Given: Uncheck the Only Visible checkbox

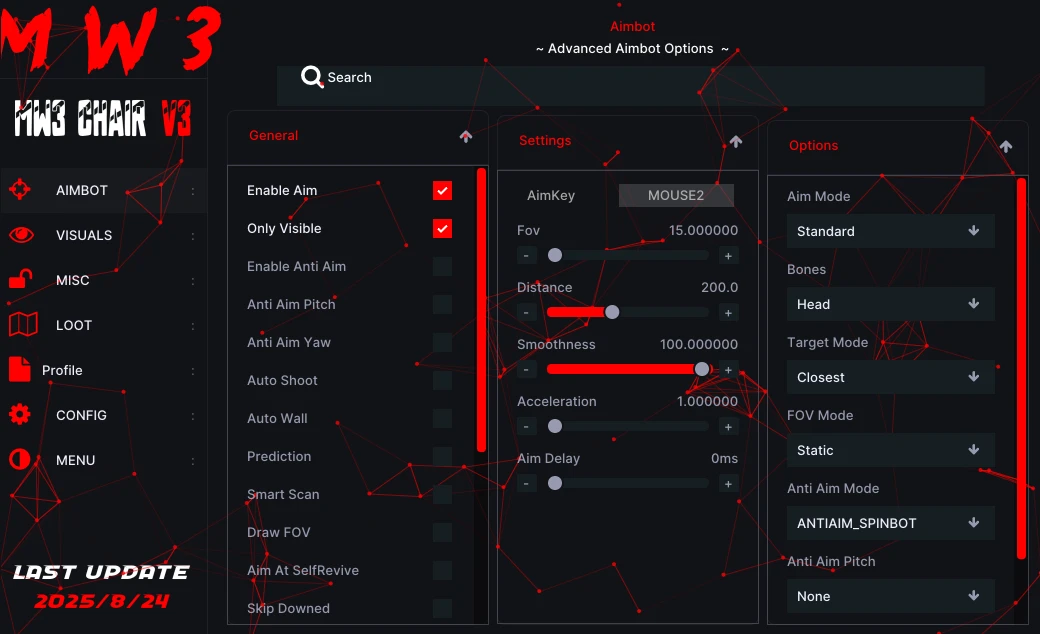Looking at the screenshot, I should tap(442, 229).
